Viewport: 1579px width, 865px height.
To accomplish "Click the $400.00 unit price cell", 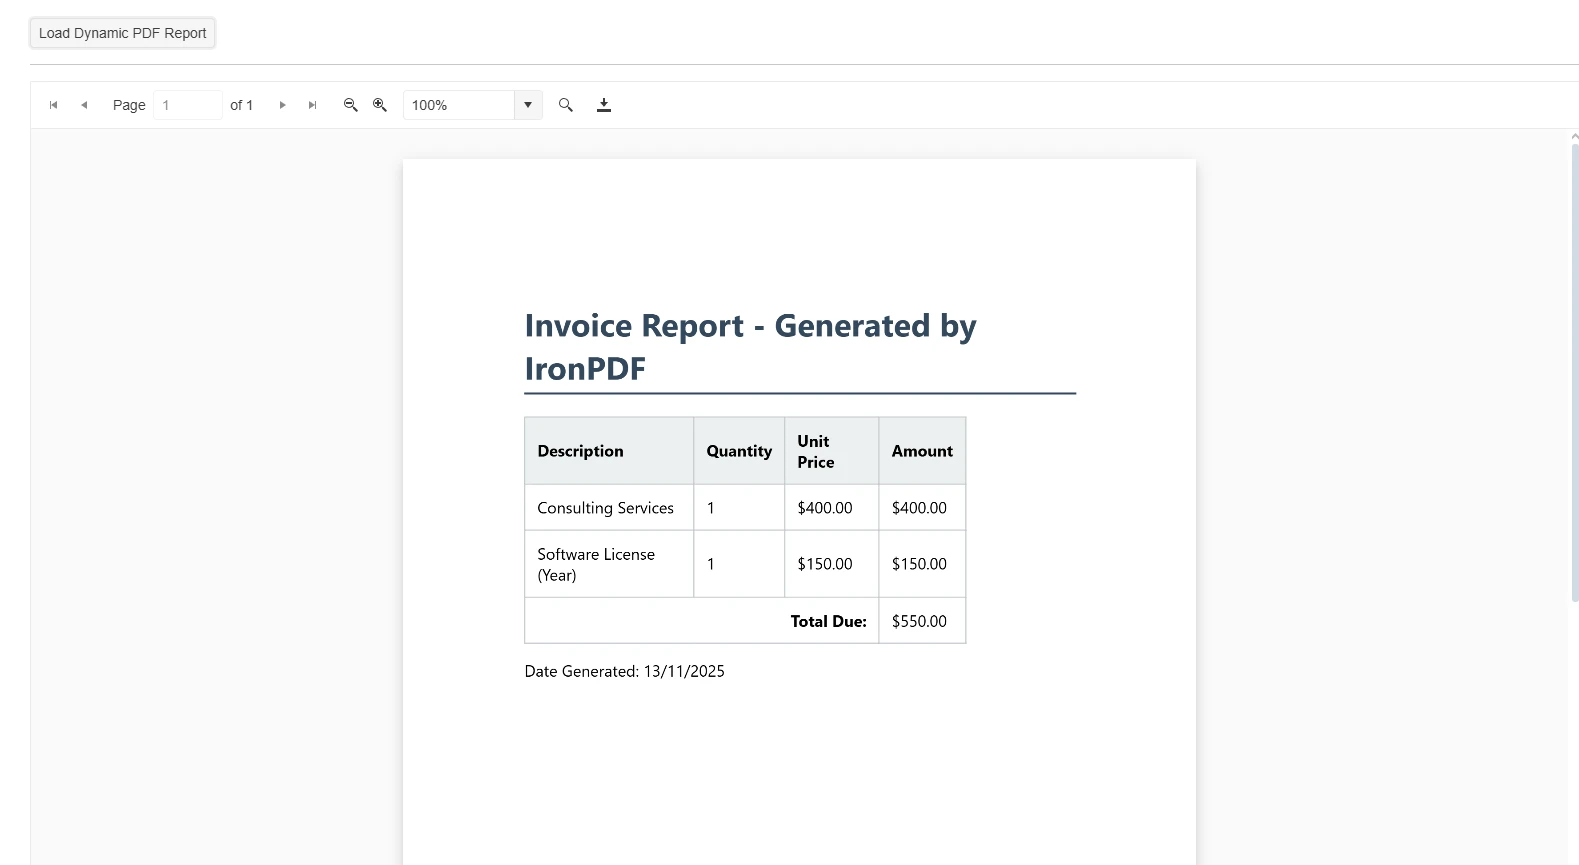I will 832,508.
